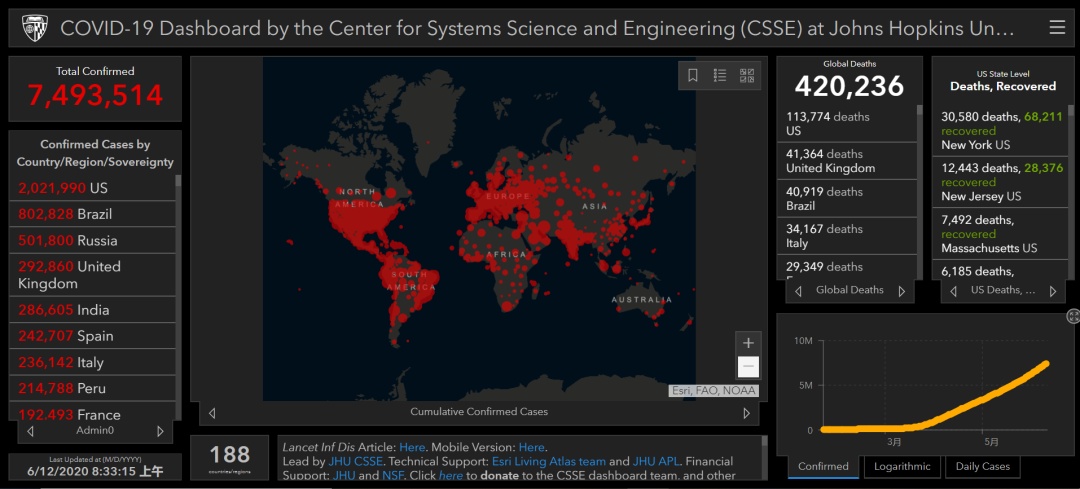Zoom in on the map with plus

tap(748, 343)
